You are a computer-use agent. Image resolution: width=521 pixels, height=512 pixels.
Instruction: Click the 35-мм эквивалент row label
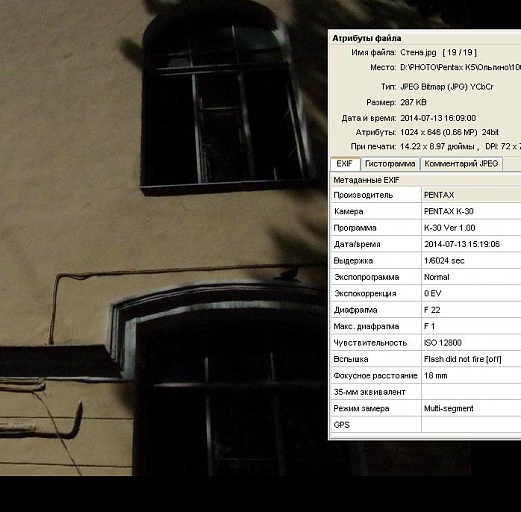tap(369, 392)
